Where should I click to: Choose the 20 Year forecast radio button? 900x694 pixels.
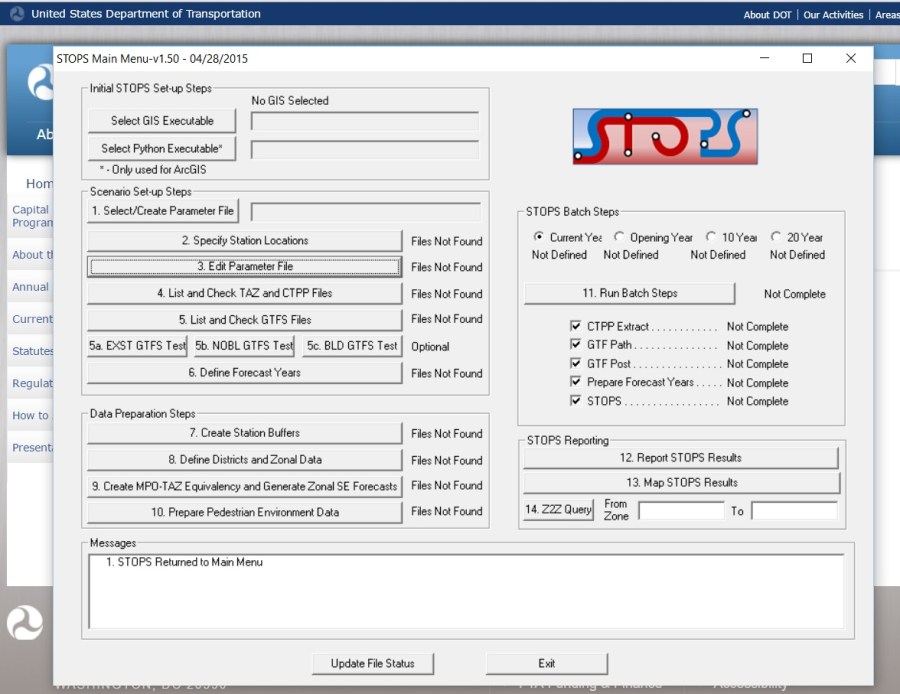(x=776, y=237)
